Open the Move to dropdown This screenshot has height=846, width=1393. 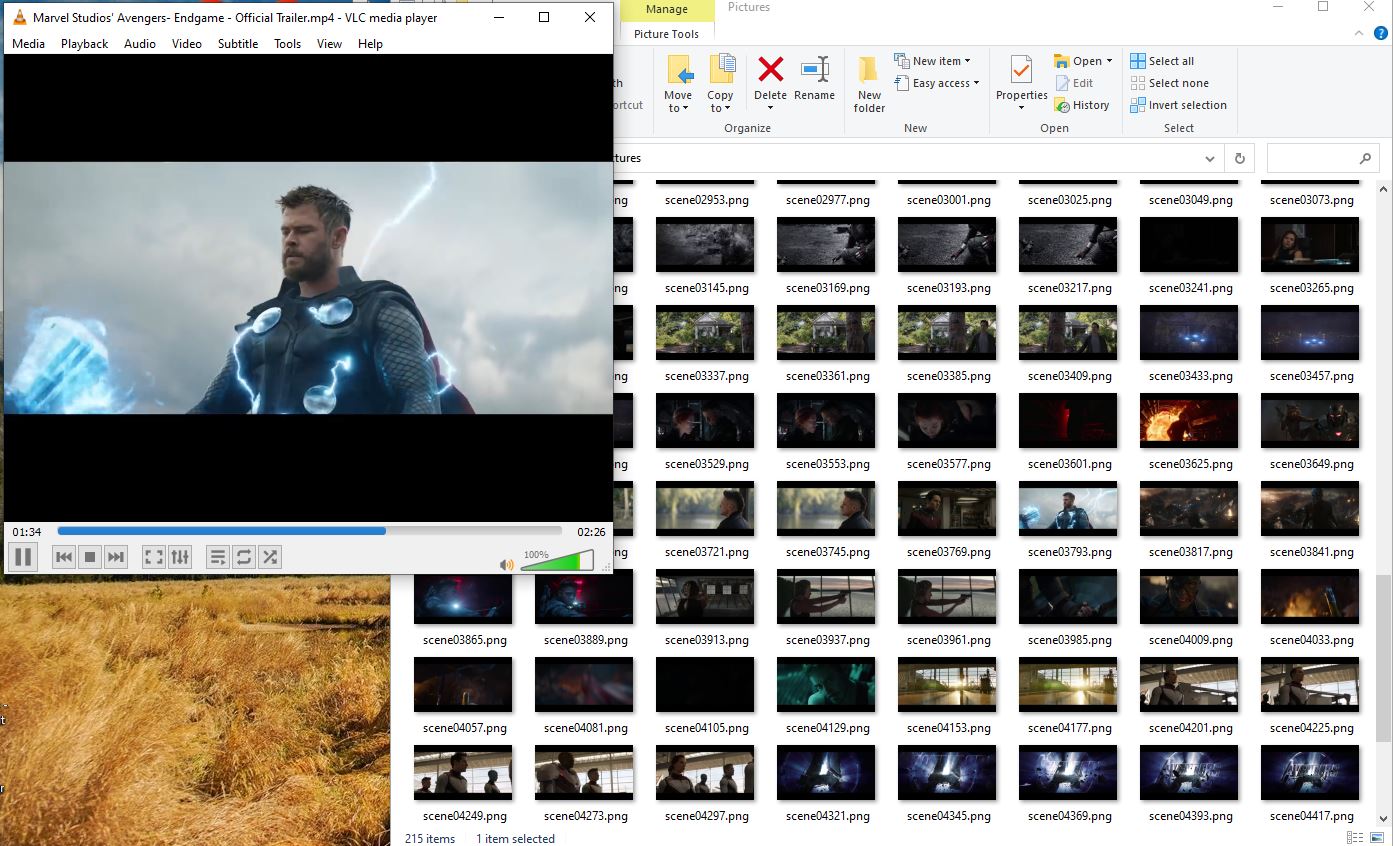678,84
